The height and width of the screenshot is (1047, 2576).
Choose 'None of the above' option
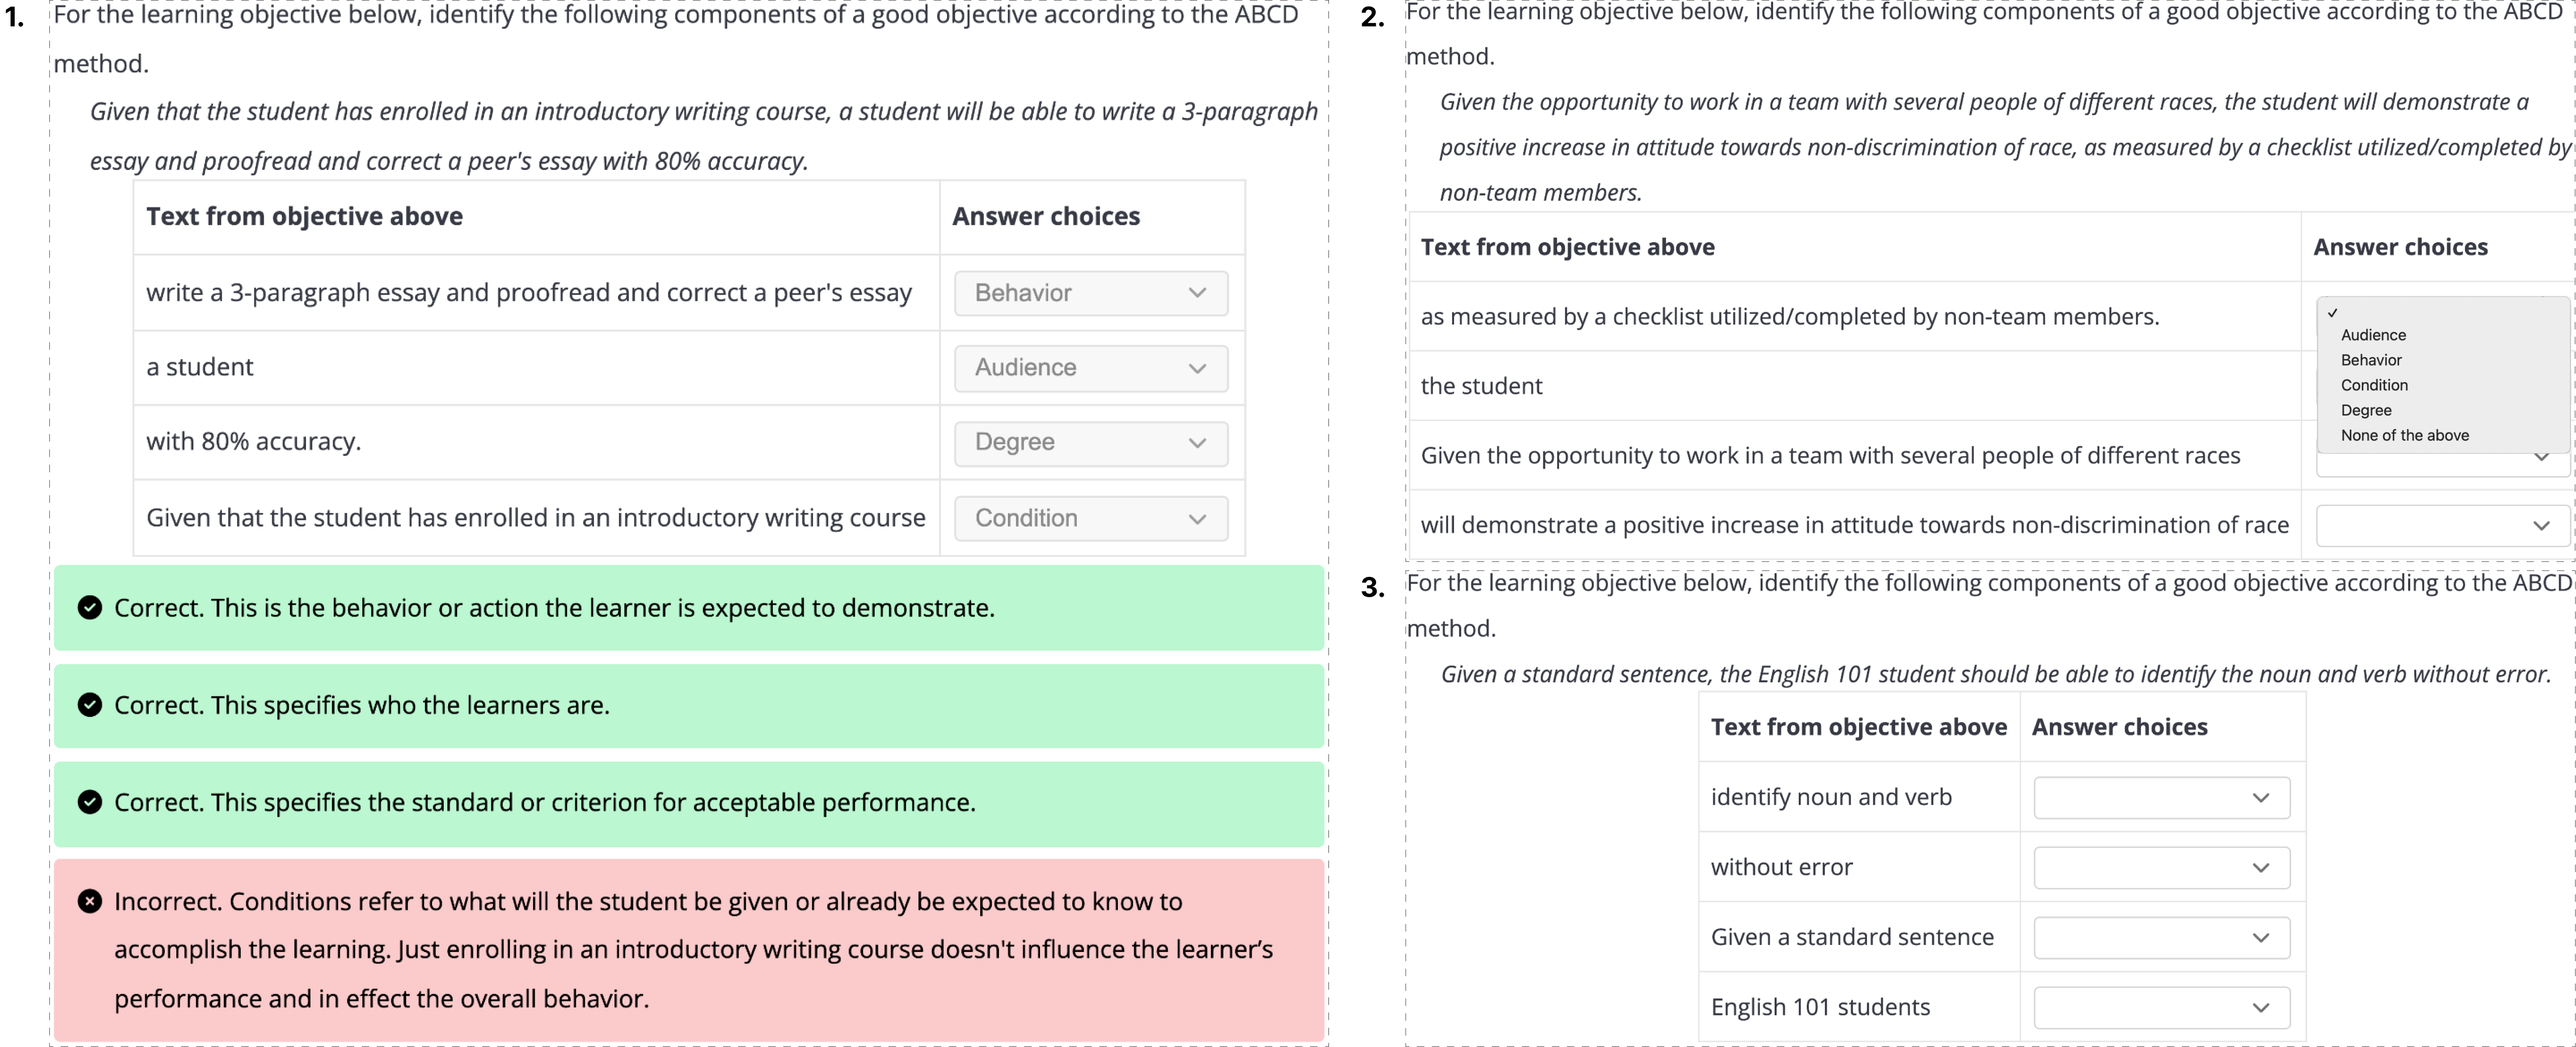pos(2404,435)
